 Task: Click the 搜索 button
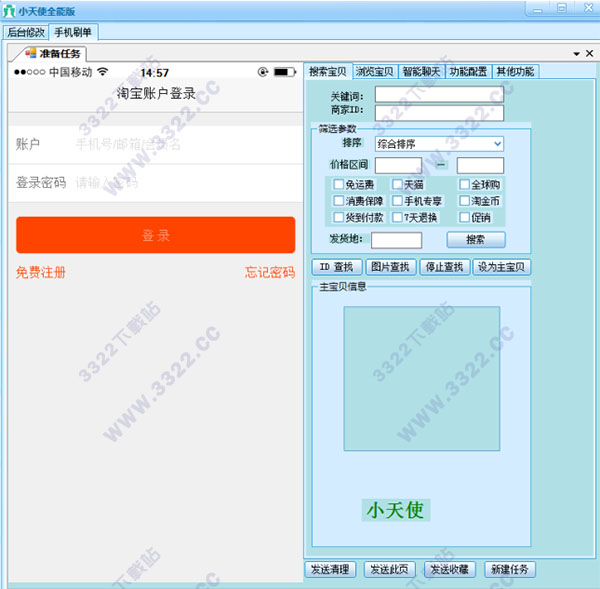pyautogui.click(x=476, y=240)
